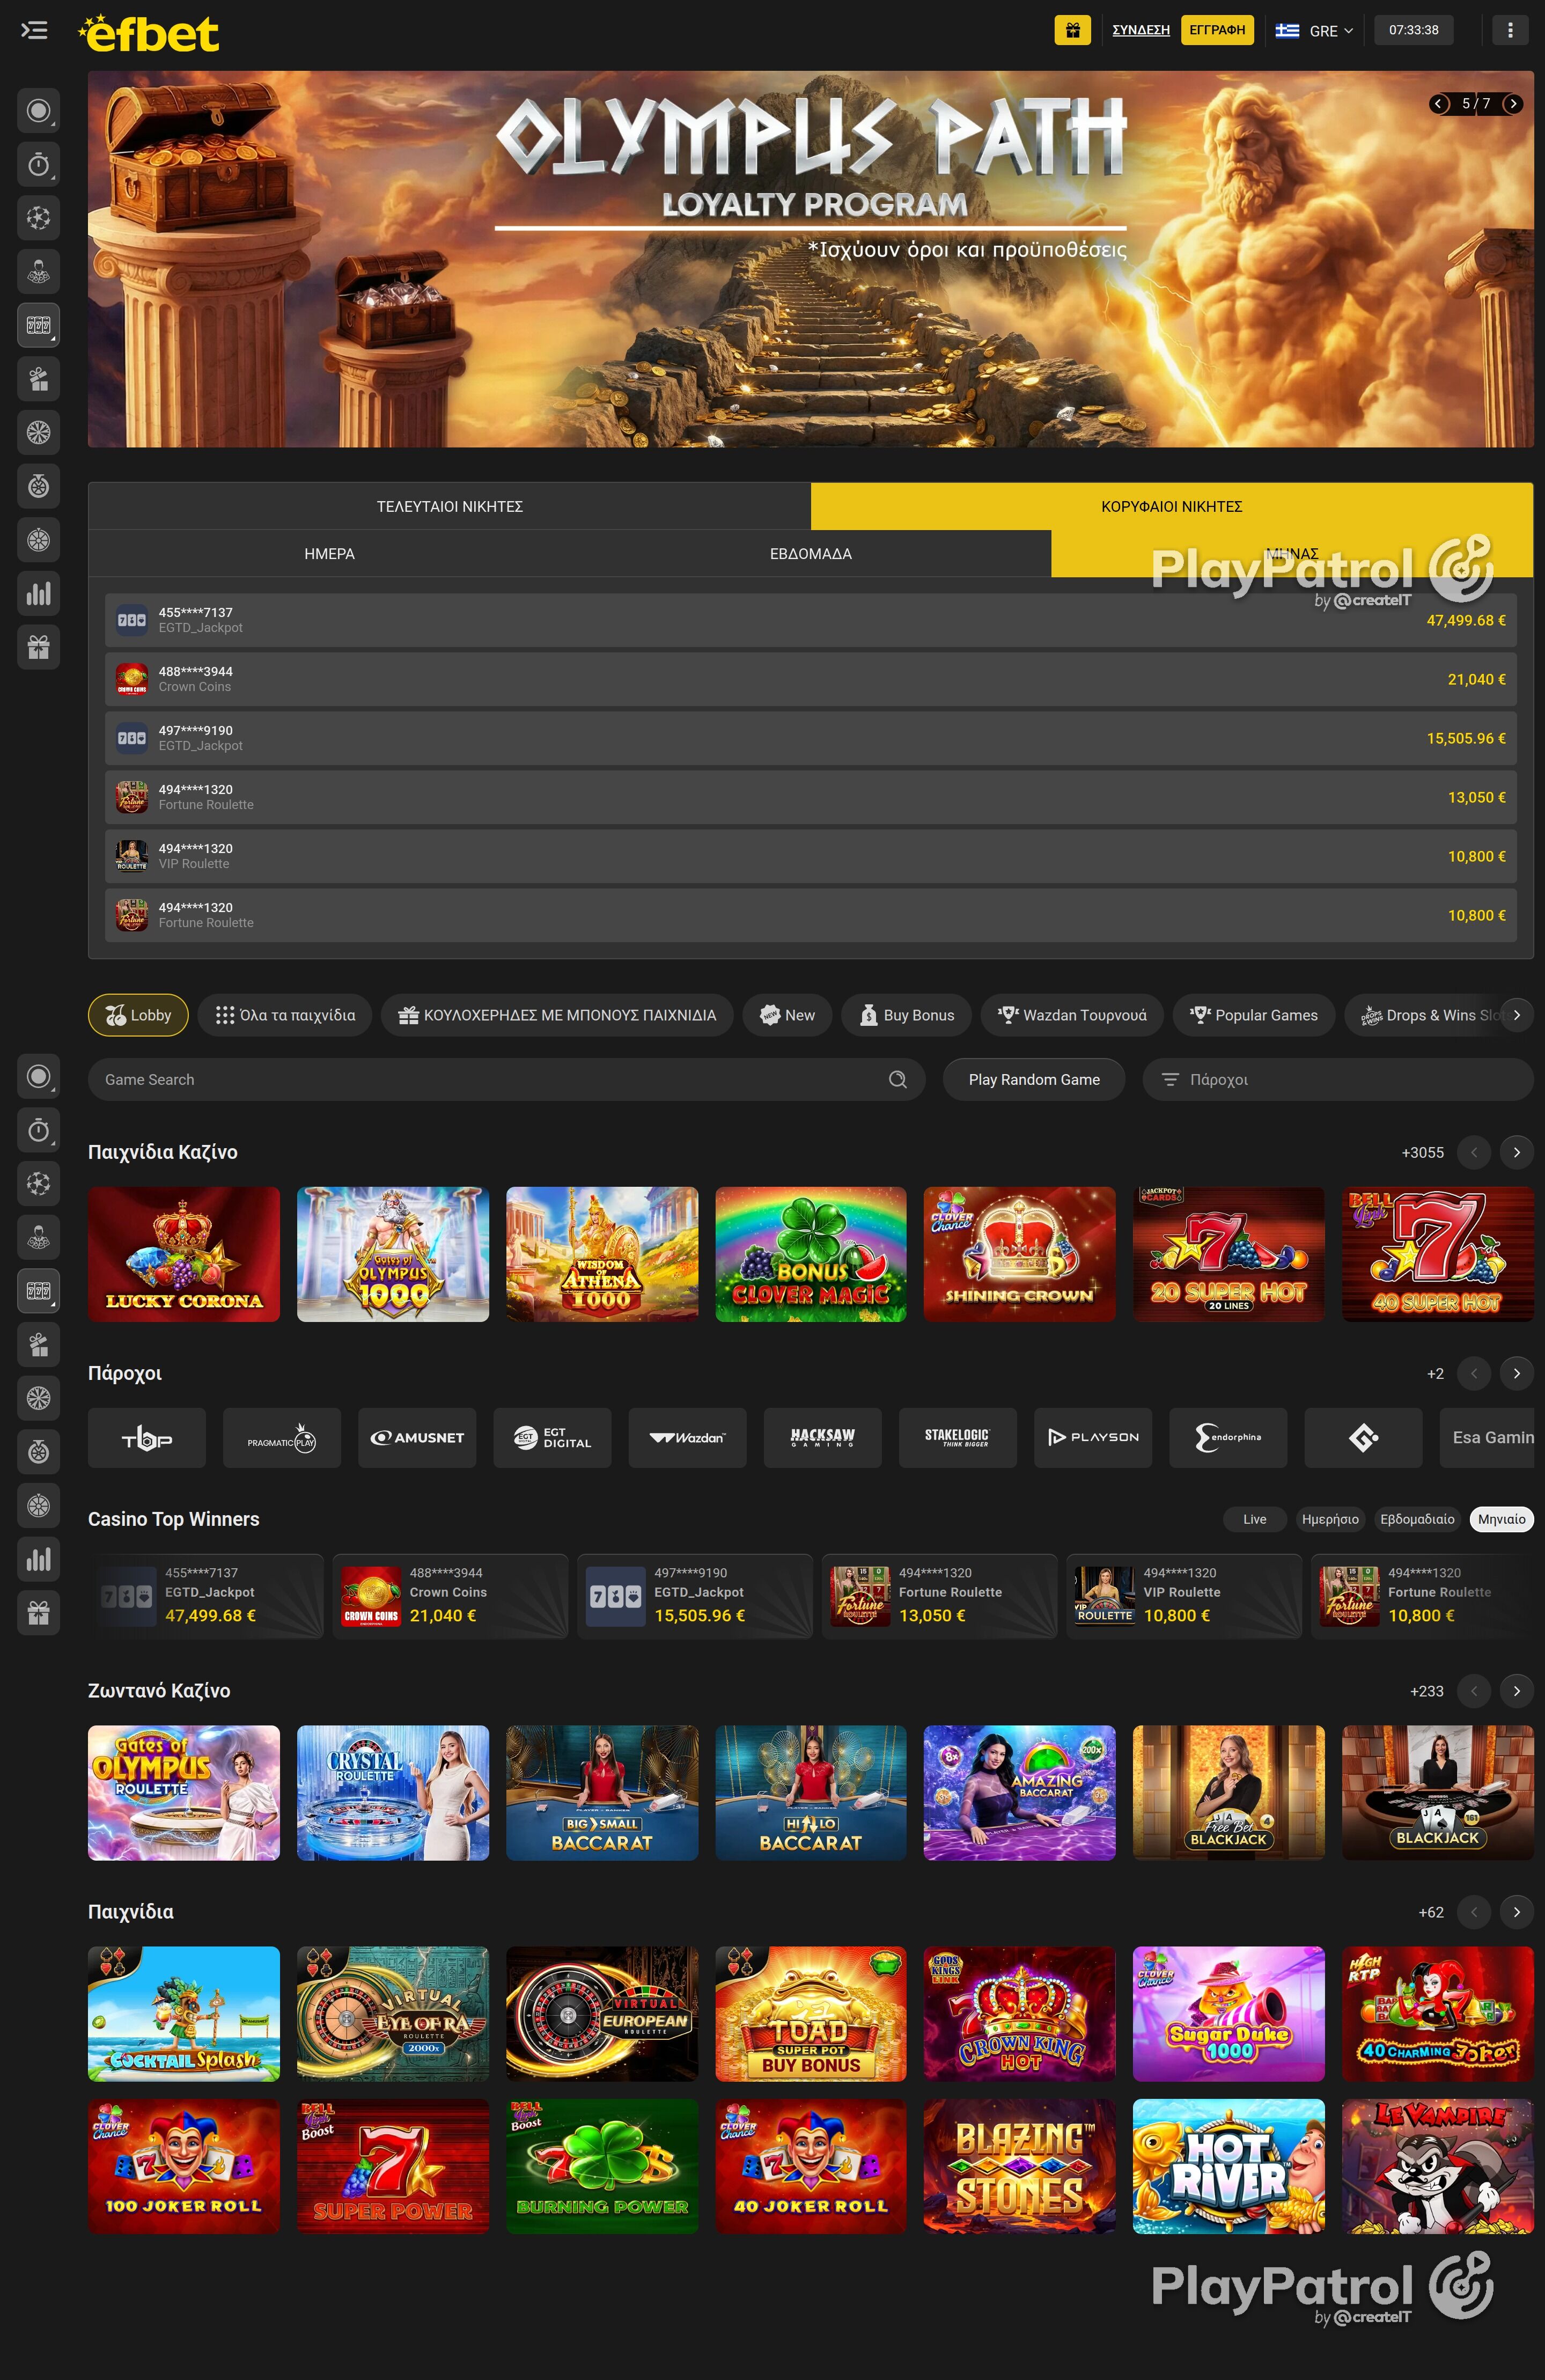Show next games in Παιχνίδια Καζίνο row
Screen dimensions: 1545x2380
[x=1516, y=1152]
